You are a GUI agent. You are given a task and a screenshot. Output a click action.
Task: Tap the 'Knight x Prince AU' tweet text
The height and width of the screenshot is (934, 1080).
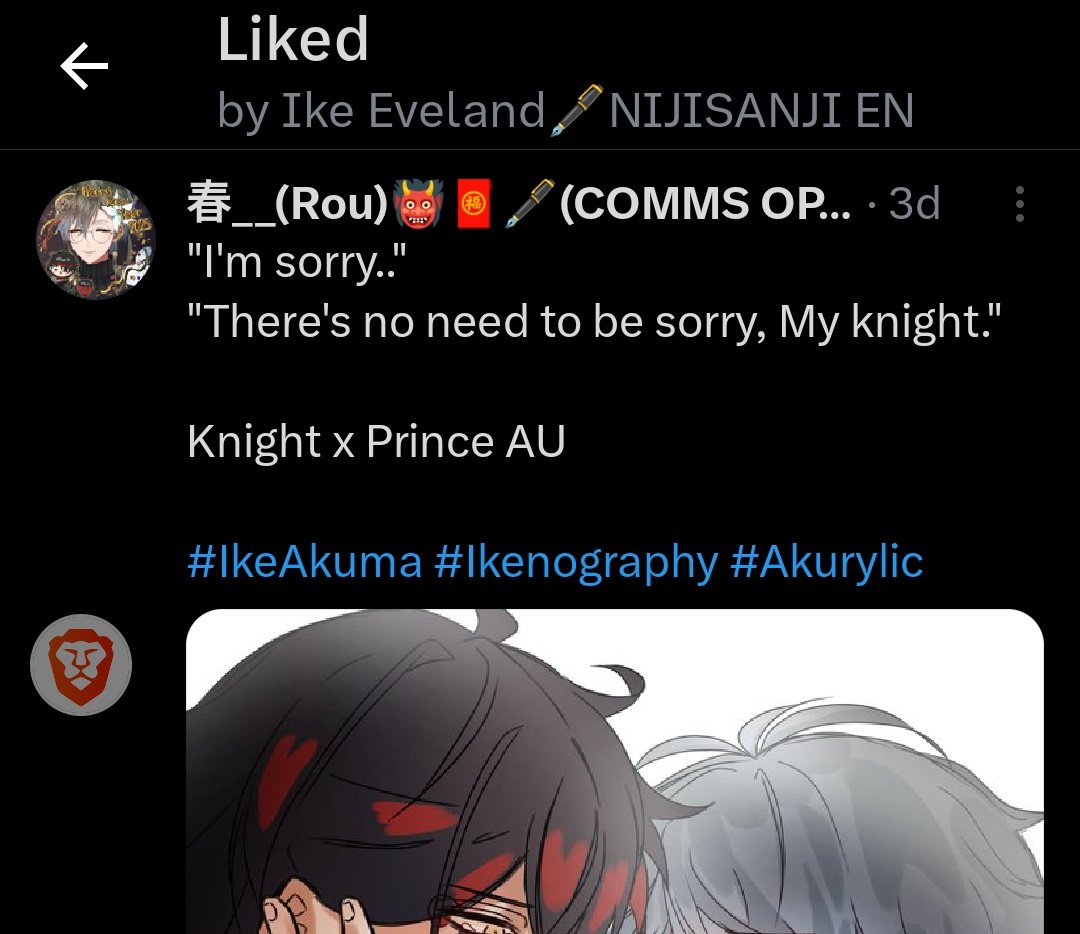(376, 442)
